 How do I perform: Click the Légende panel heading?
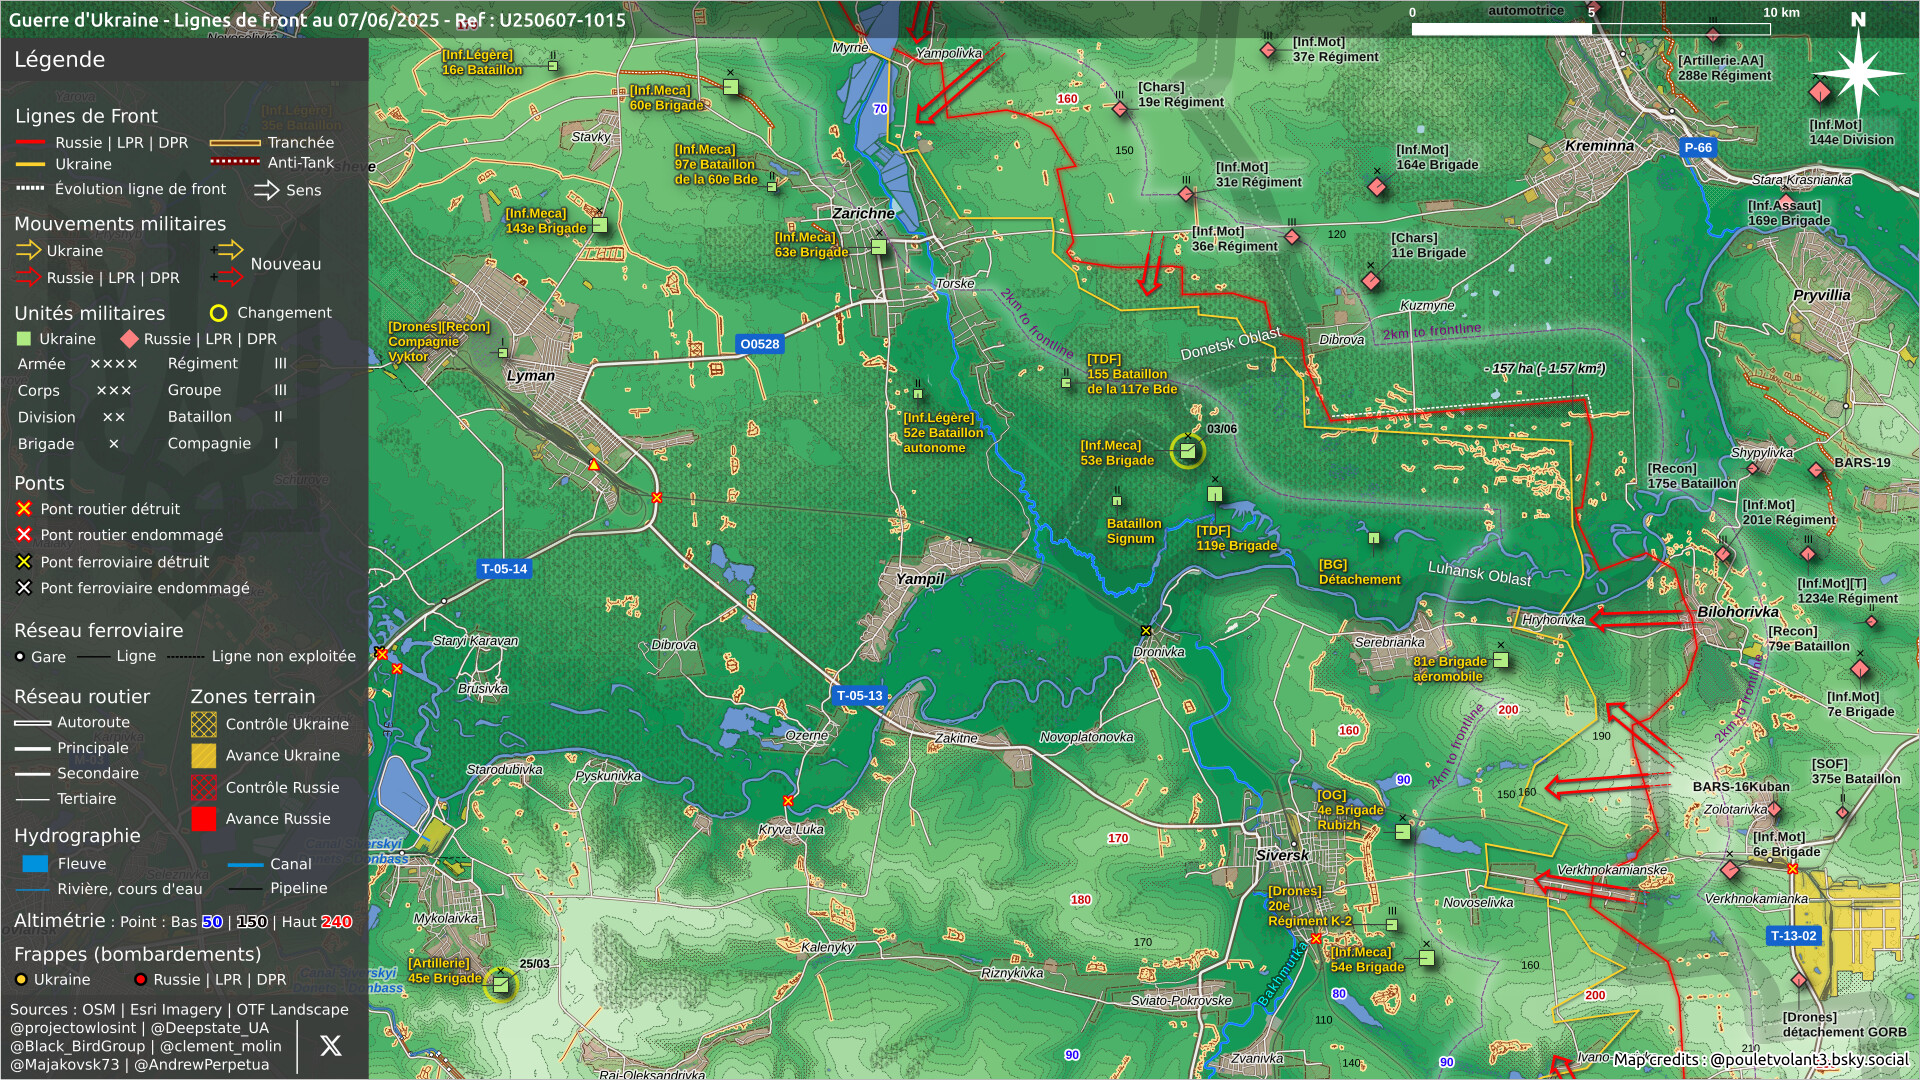tap(60, 60)
